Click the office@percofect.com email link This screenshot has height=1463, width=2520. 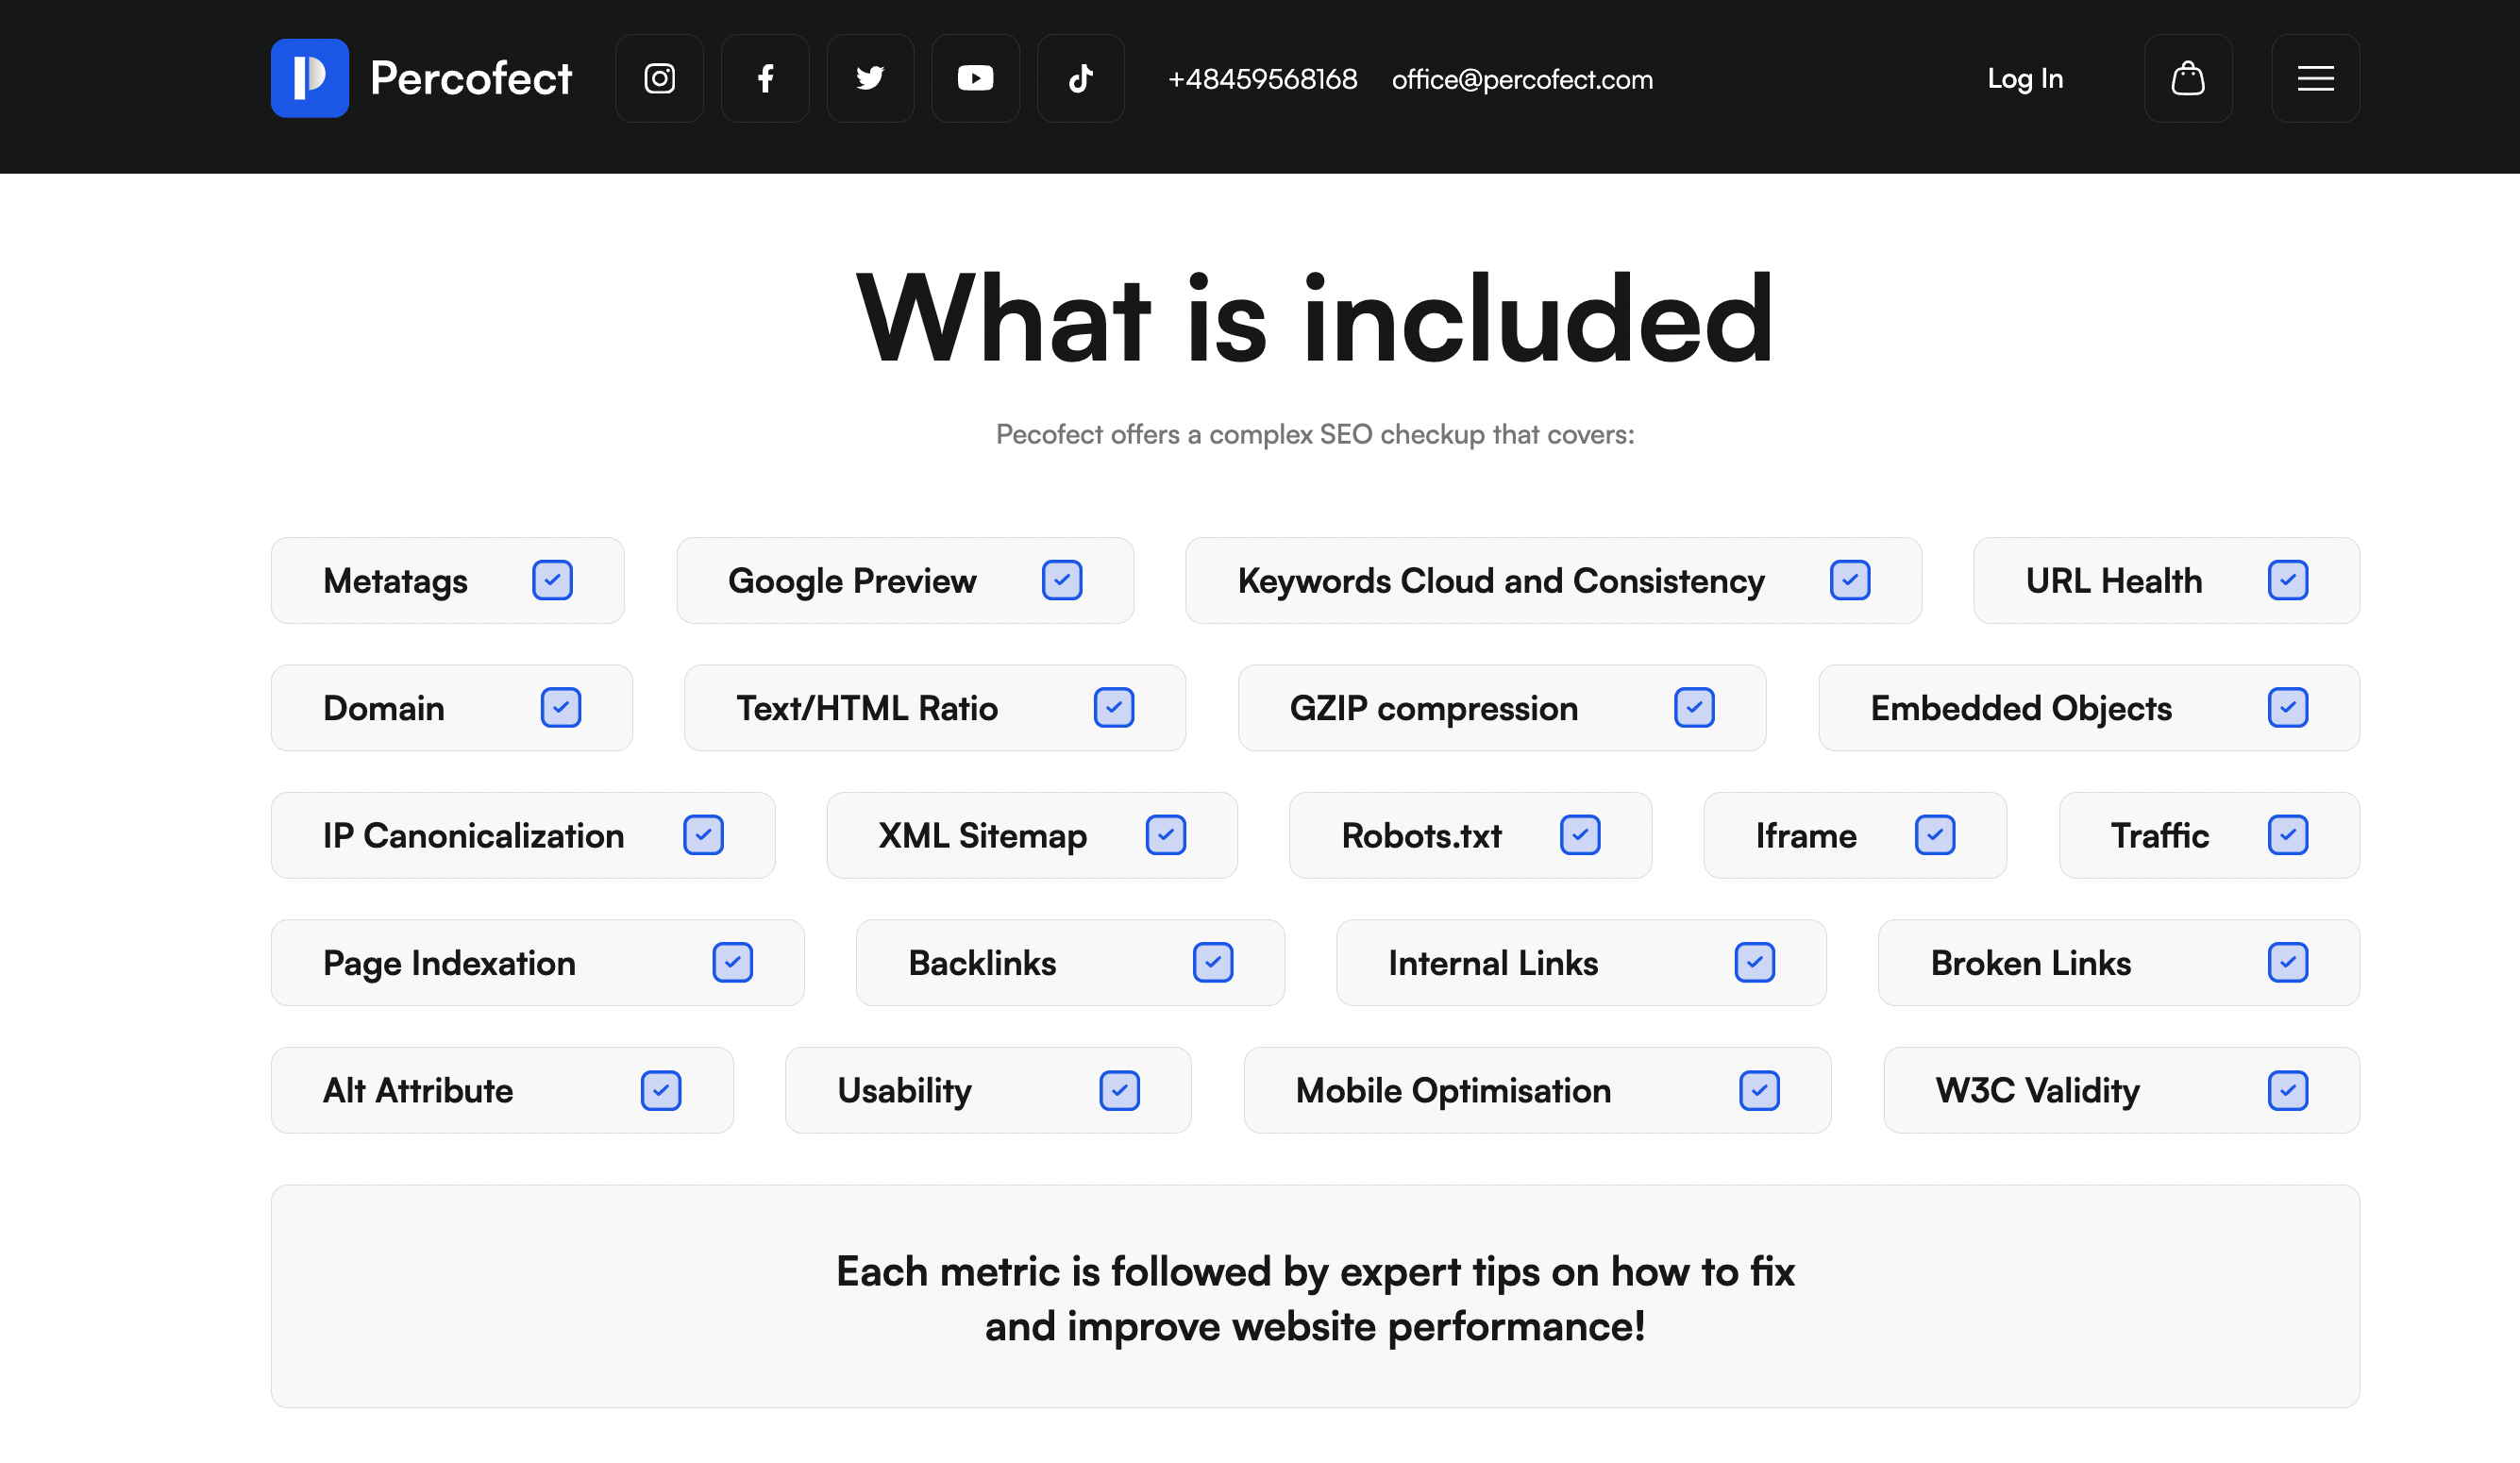(1522, 78)
